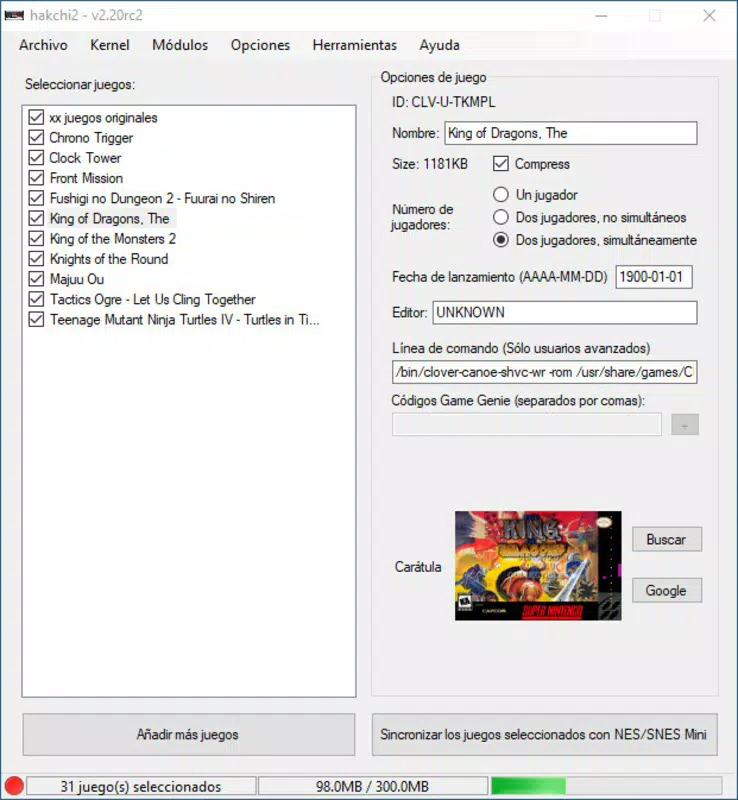The width and height of the screenshot is (738, 800).
Task: Click the Línea de comando field
Action: (x=545, y=372)
